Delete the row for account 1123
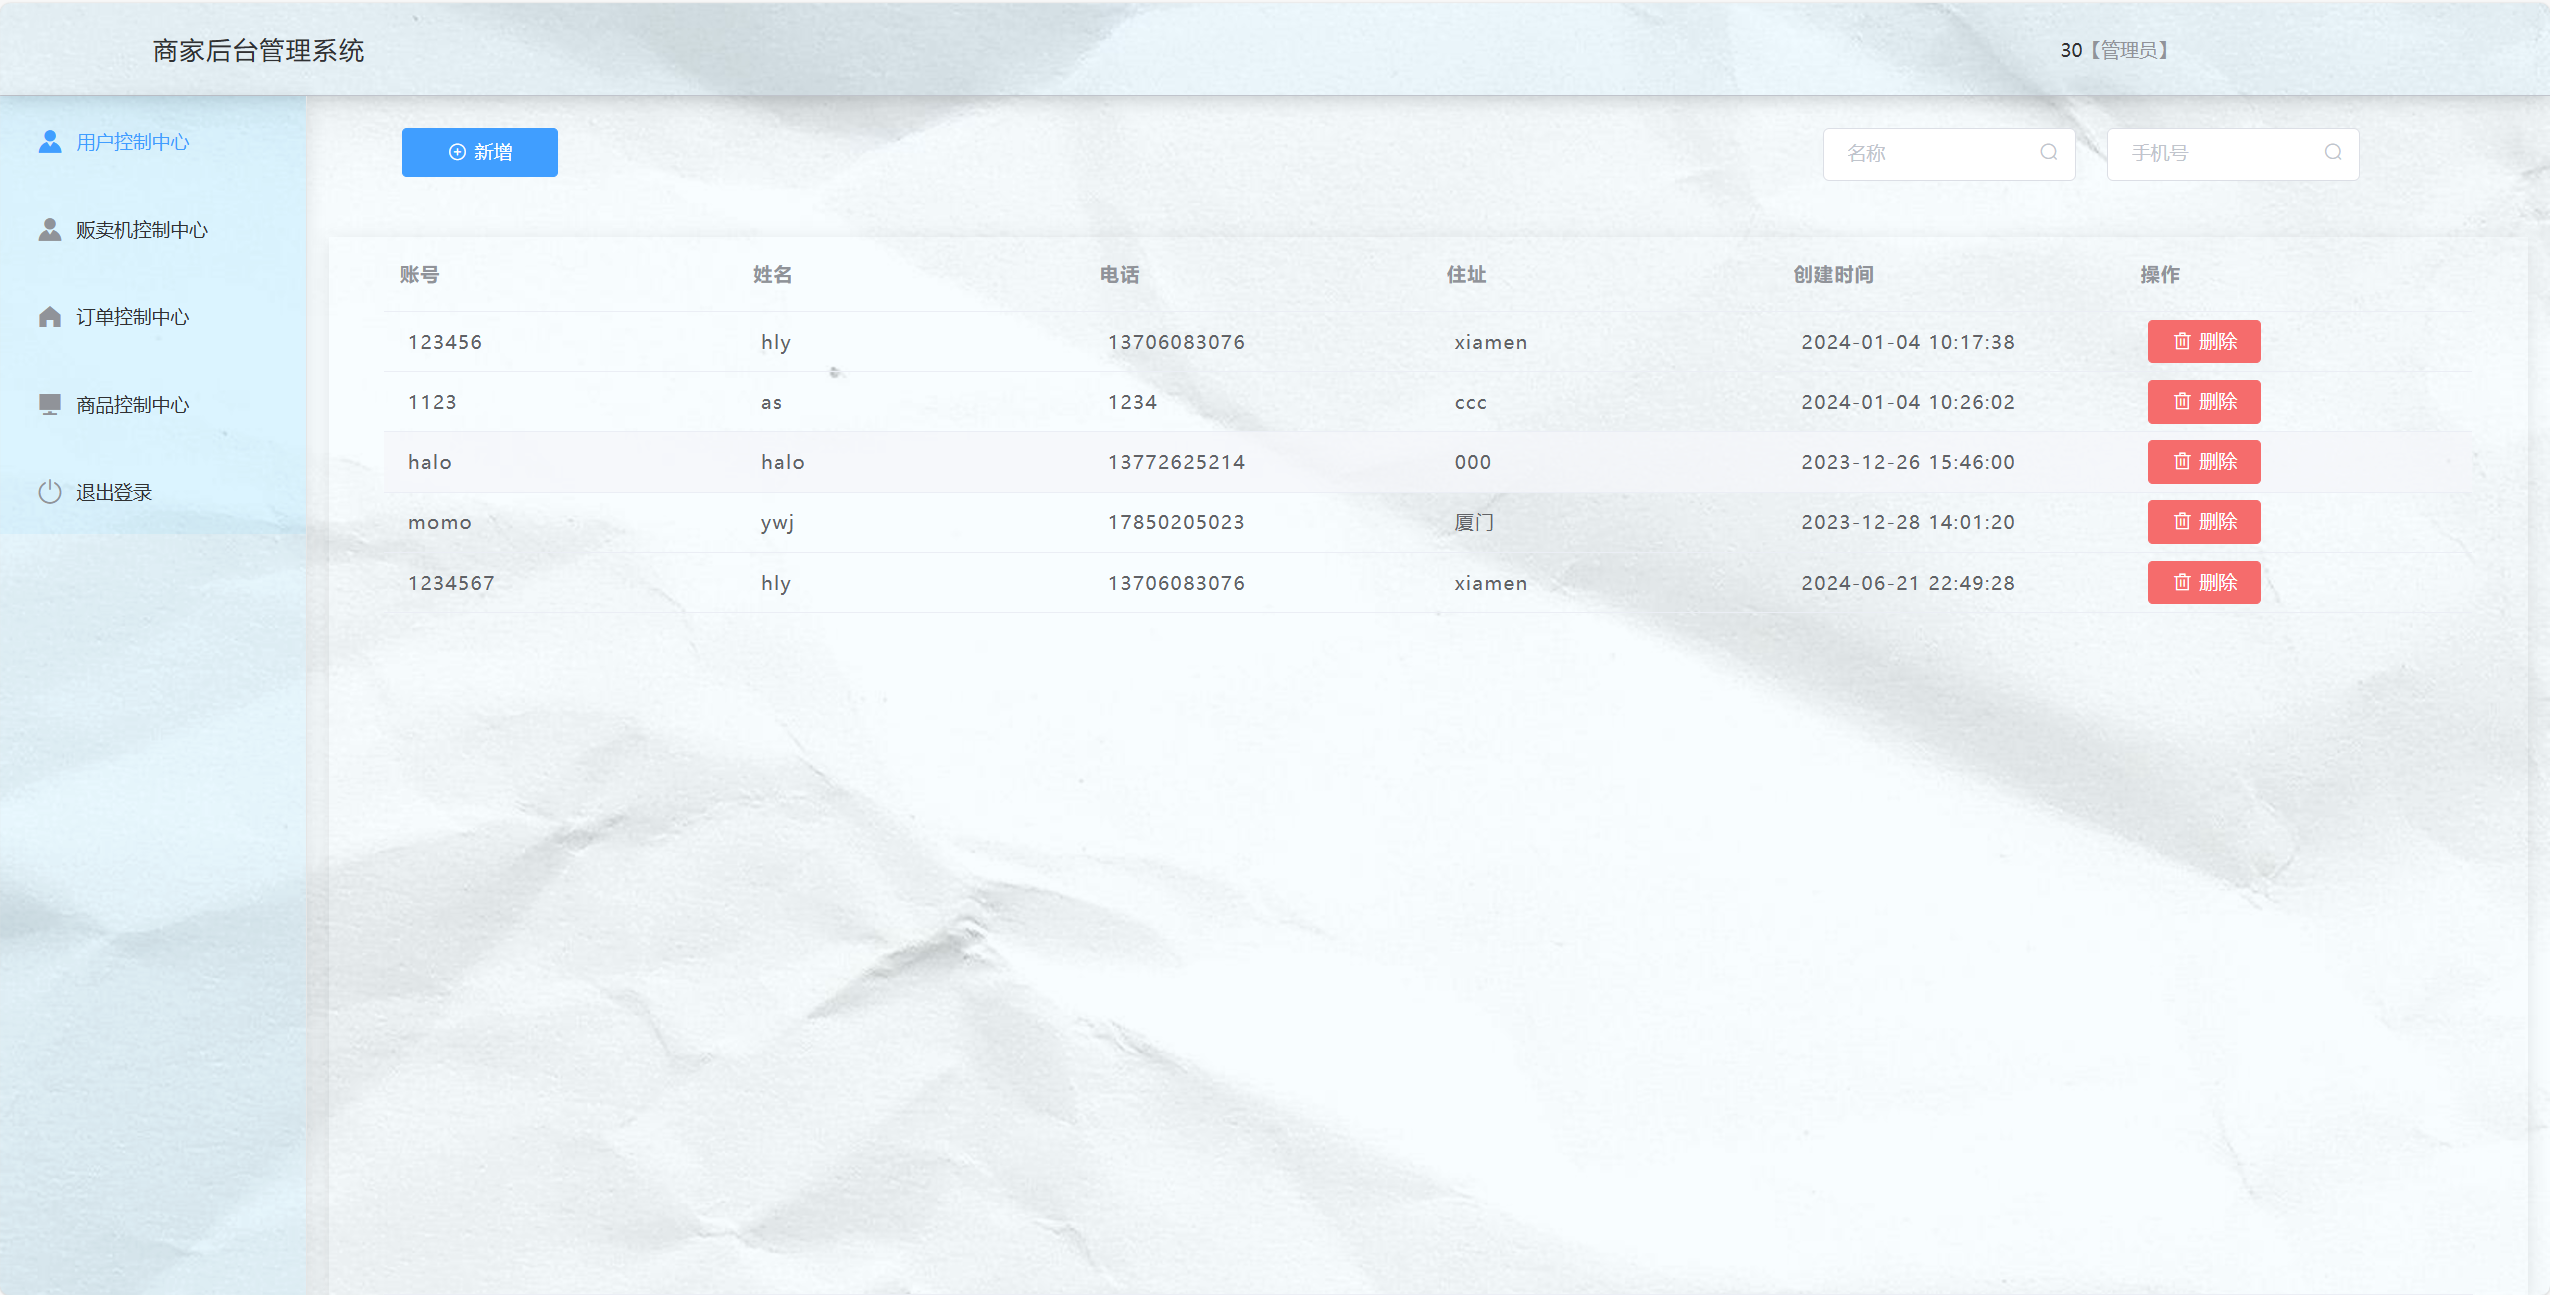Image resolution: width=2550 pixels, height=1295 pixels. pos(2203,402)
